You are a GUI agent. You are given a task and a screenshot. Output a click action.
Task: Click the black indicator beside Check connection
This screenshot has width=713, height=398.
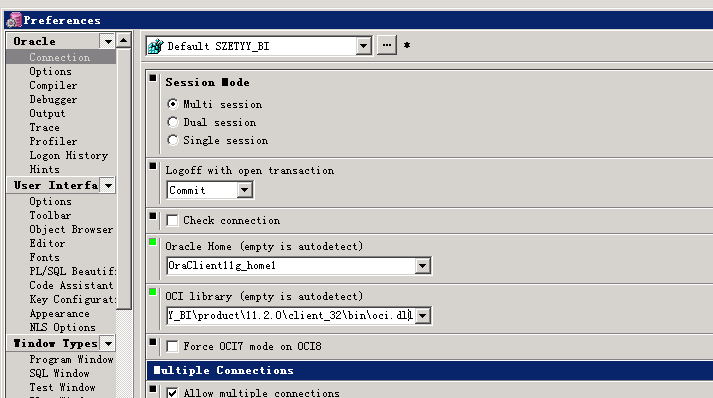click(x=153, y=216)
